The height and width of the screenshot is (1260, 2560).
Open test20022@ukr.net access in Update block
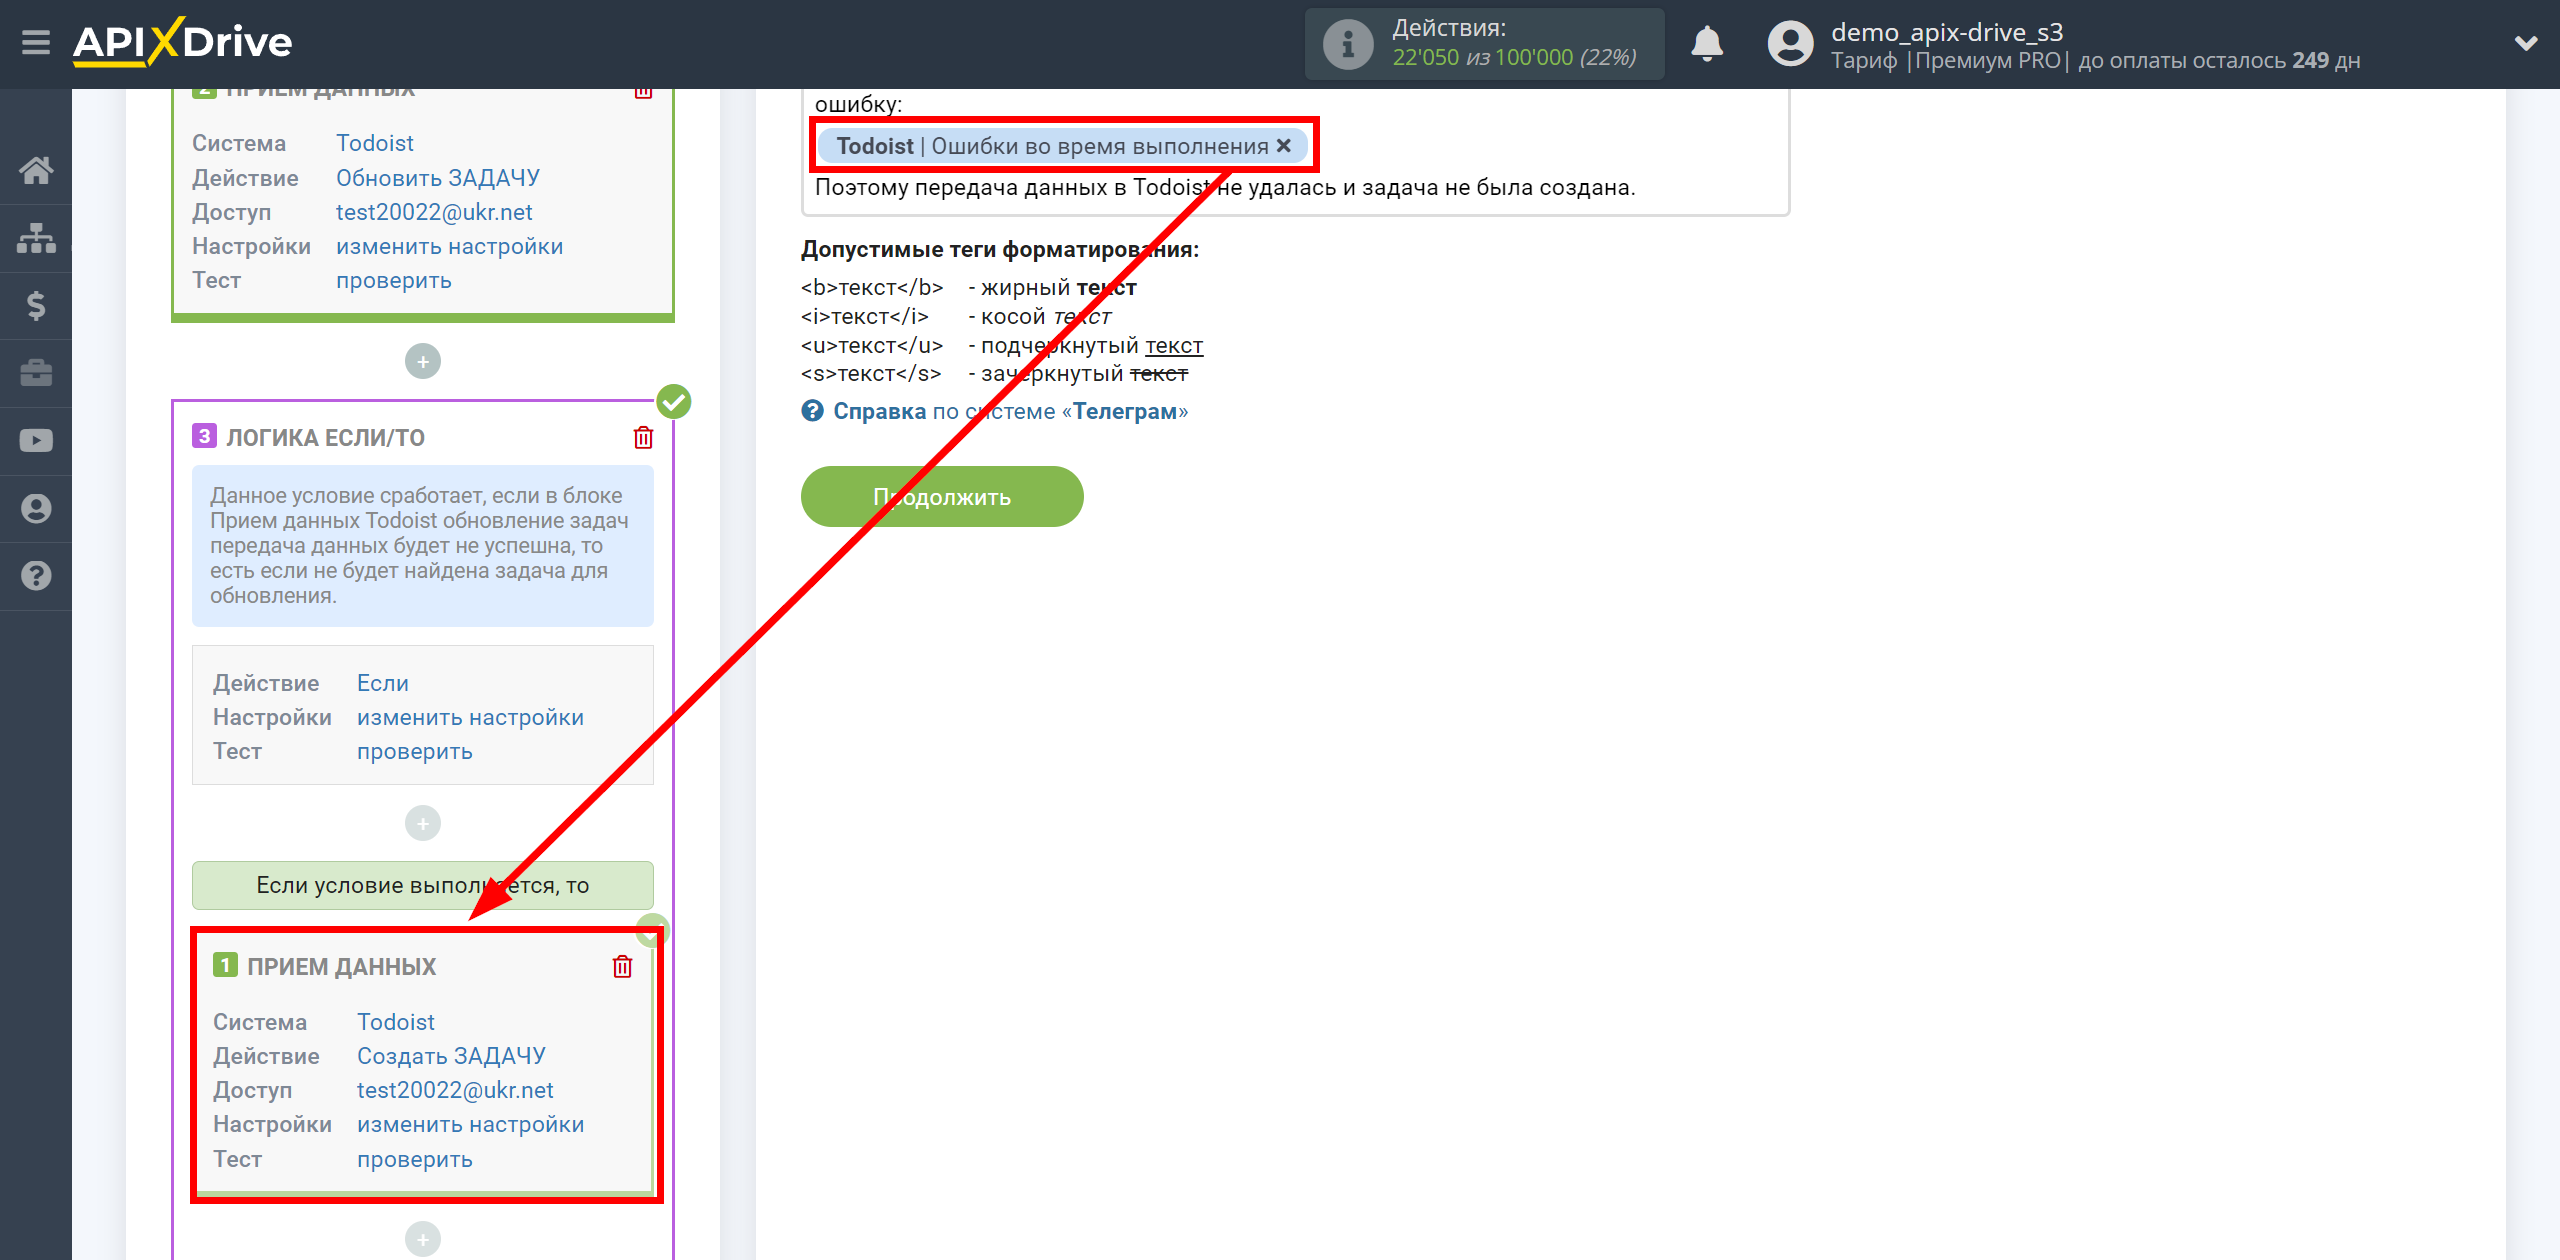coord(434,212)
